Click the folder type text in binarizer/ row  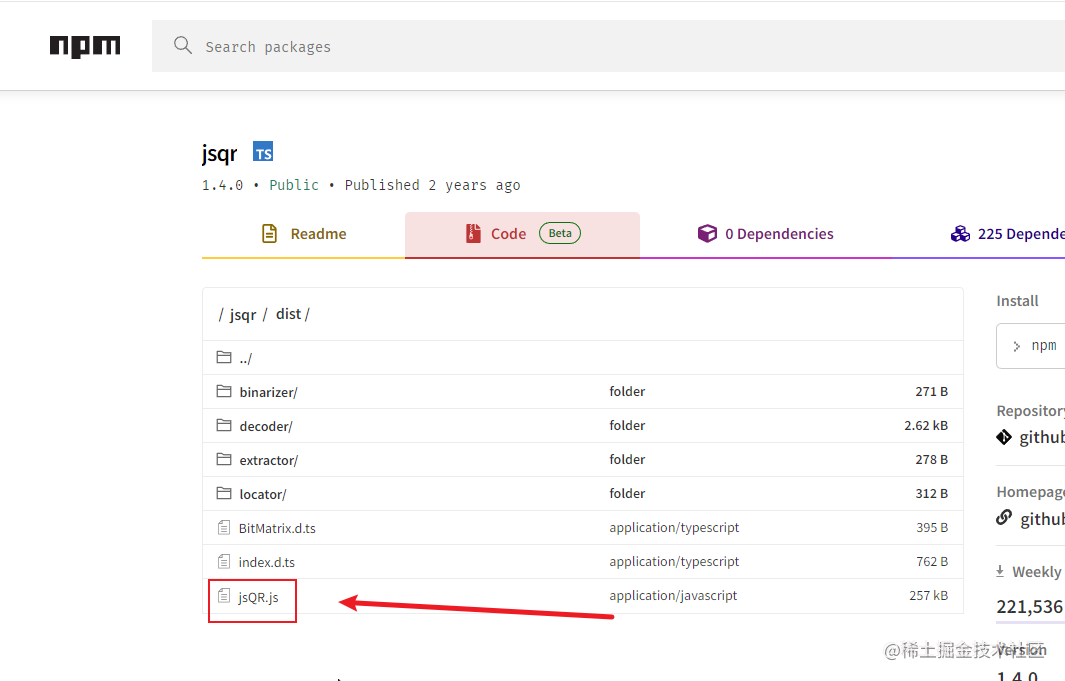pyautogui.click(x=627, y=392)
